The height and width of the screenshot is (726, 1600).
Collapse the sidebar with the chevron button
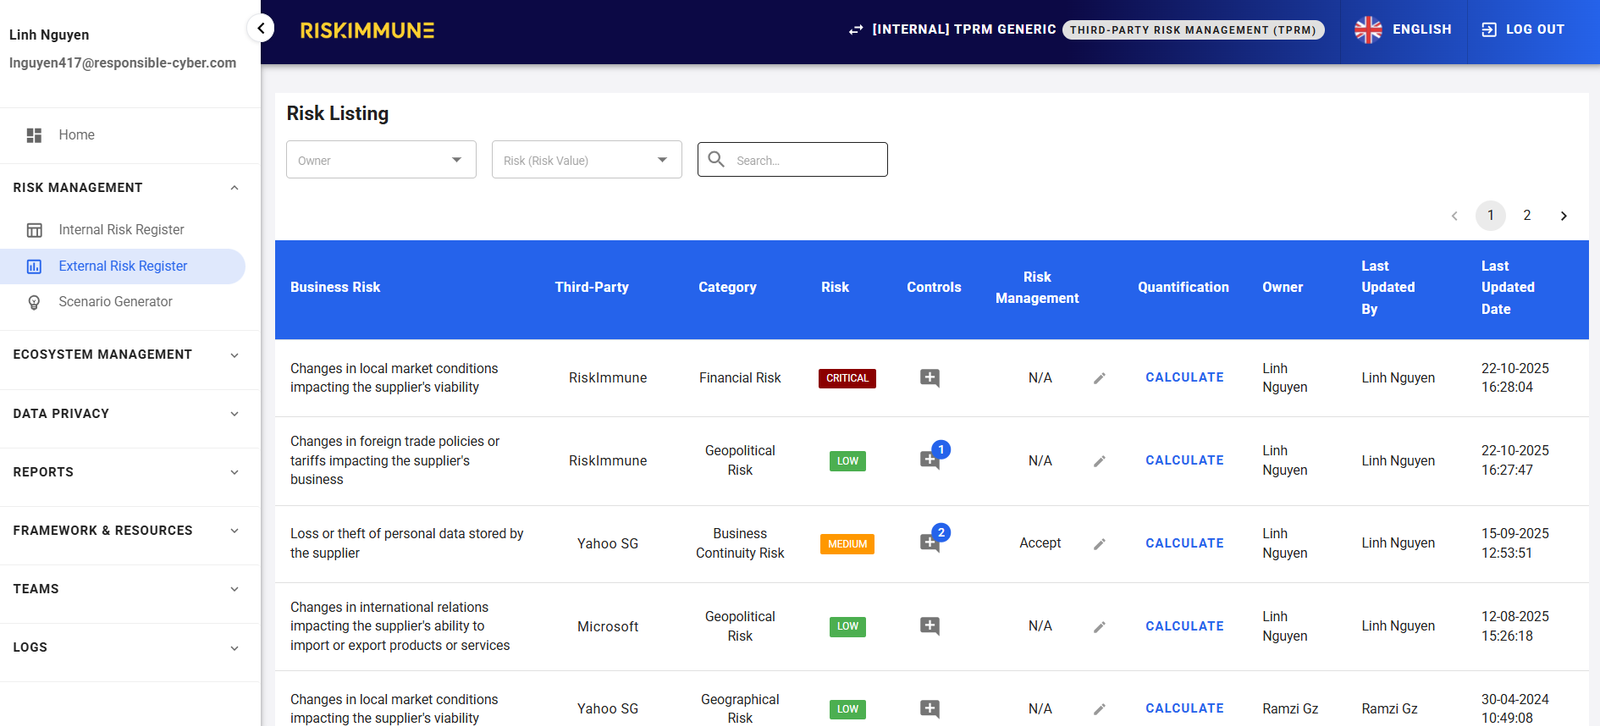click(x=260, y=28)
